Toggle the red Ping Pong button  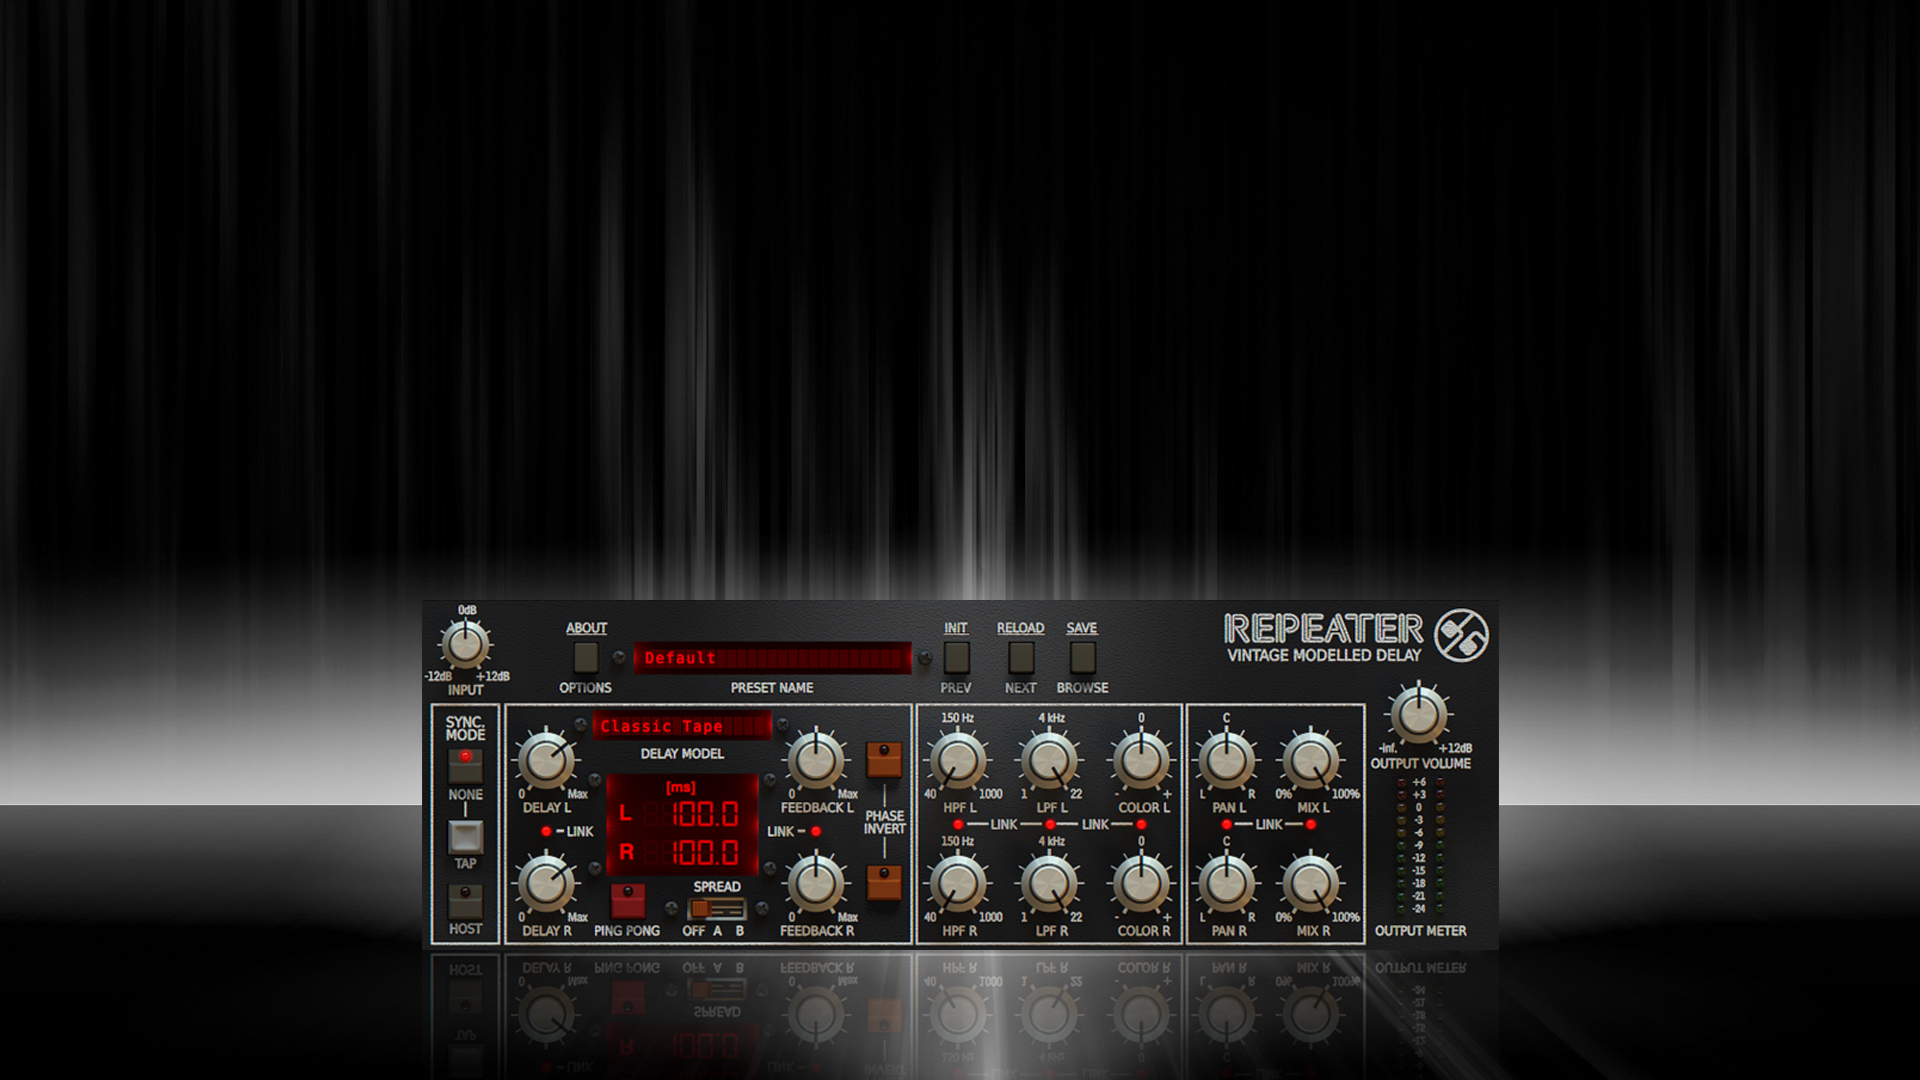627,900
